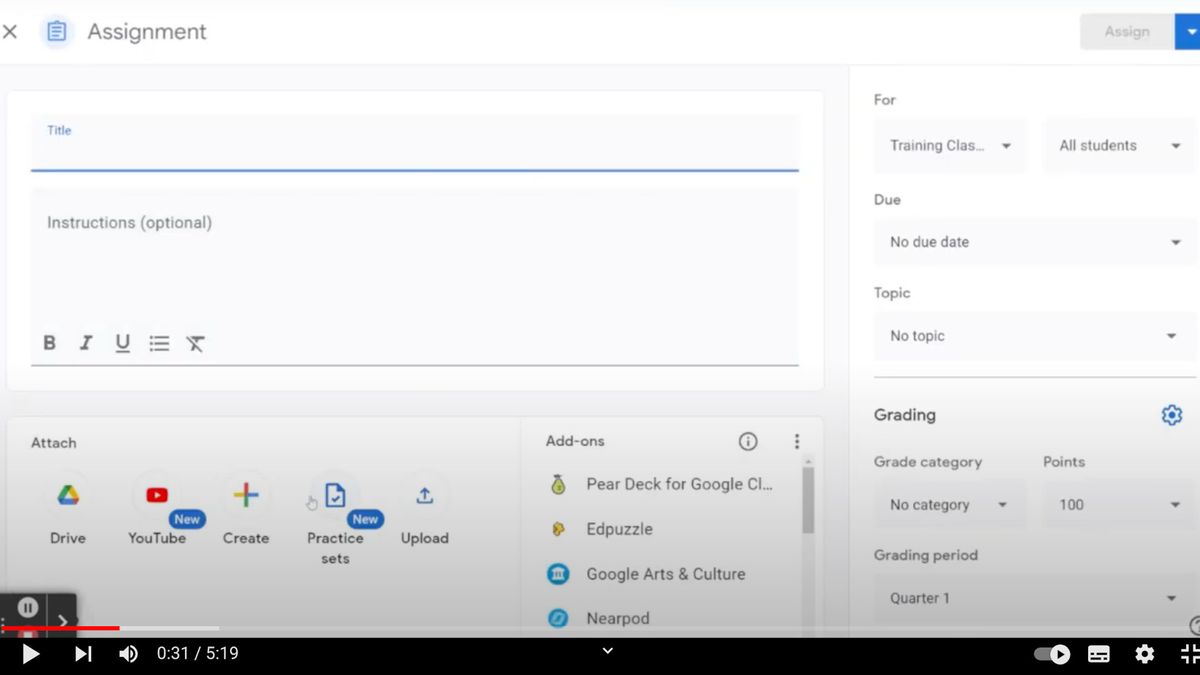Open the Add-ons overflow menu
The width and height of the screenshot is (1200, 675).
pyautogui.click(x=797, y=440)
